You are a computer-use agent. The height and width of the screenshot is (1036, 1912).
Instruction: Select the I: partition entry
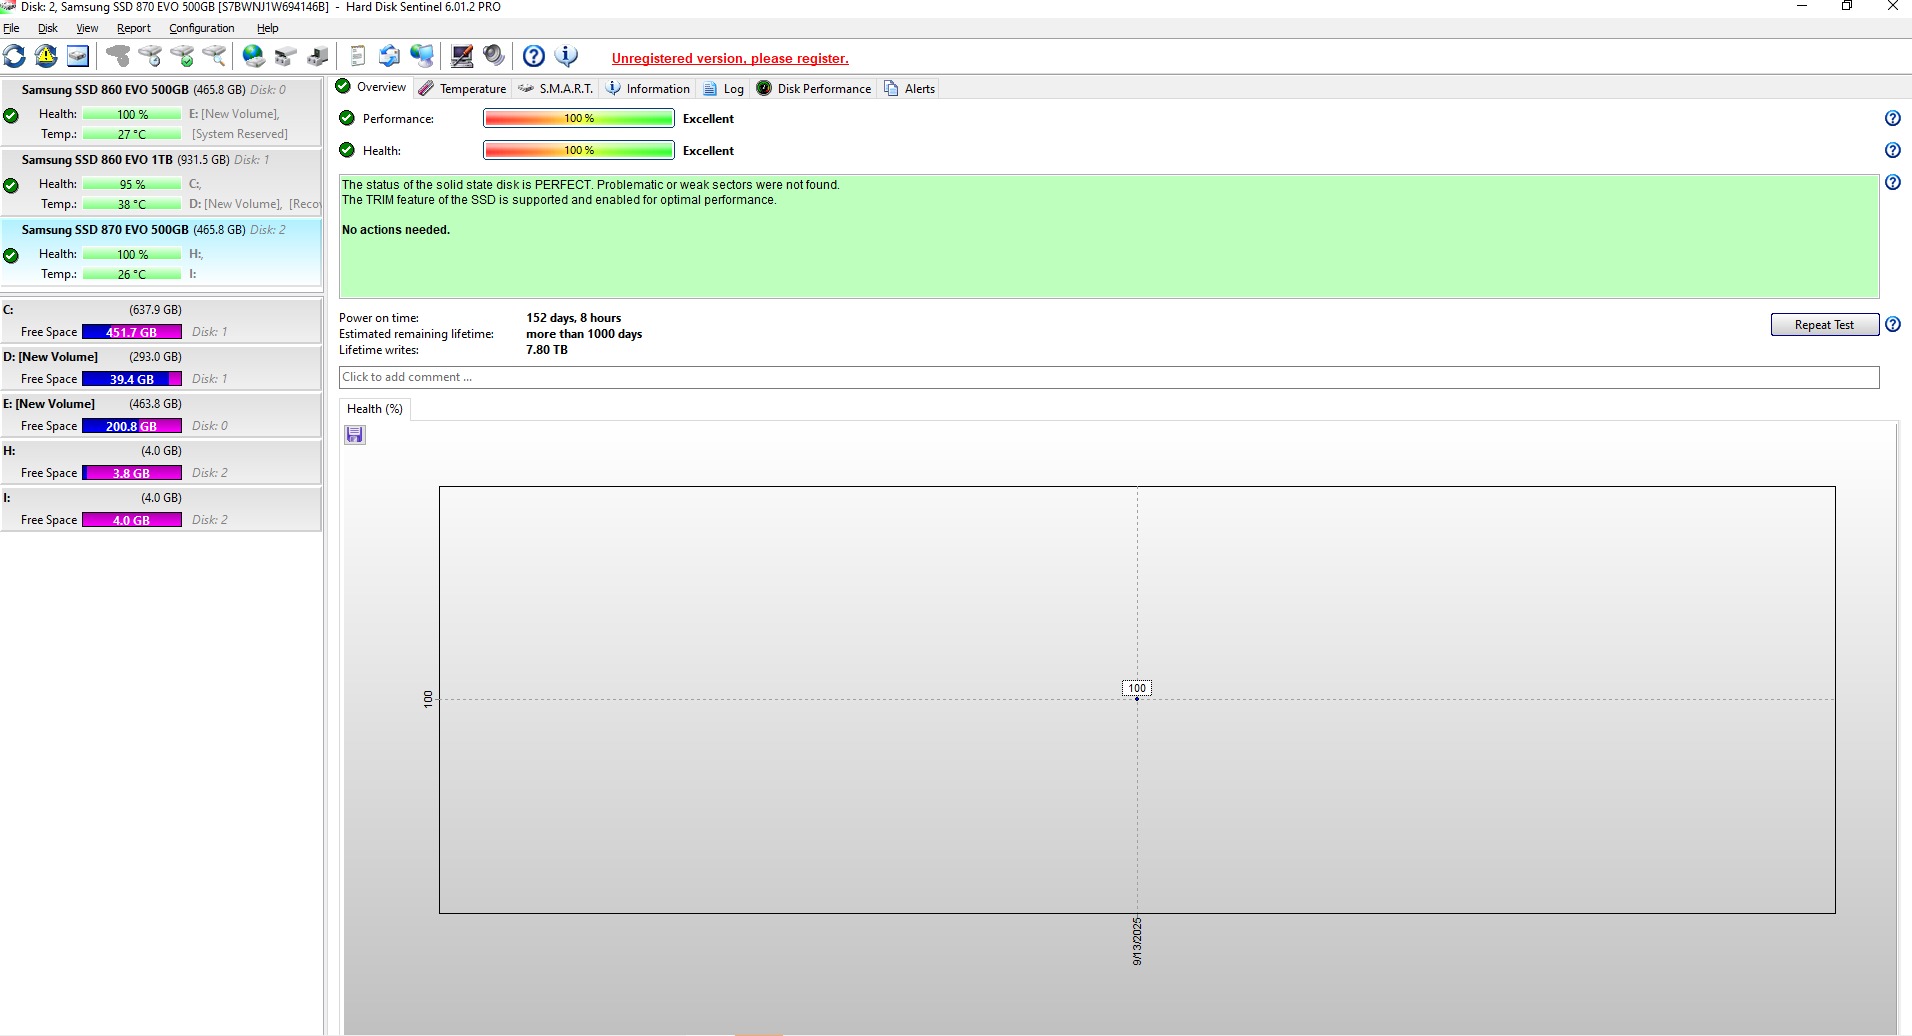[161, 508]
